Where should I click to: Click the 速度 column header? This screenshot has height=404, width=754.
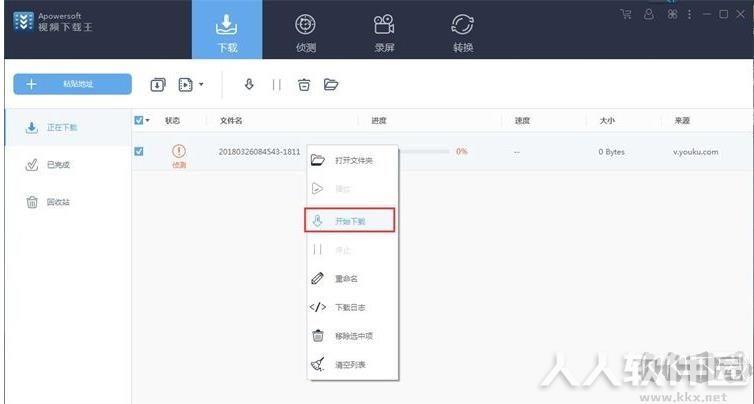pos(522,121)
